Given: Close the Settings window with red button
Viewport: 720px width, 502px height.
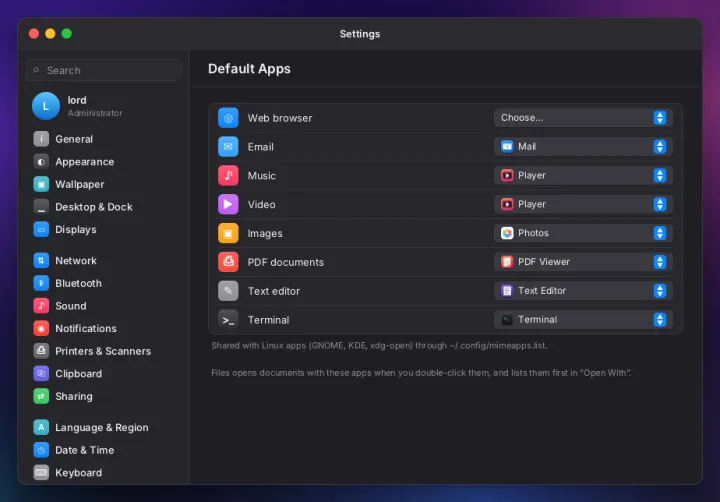Looking at the screenshot, I should pos(34,34).
